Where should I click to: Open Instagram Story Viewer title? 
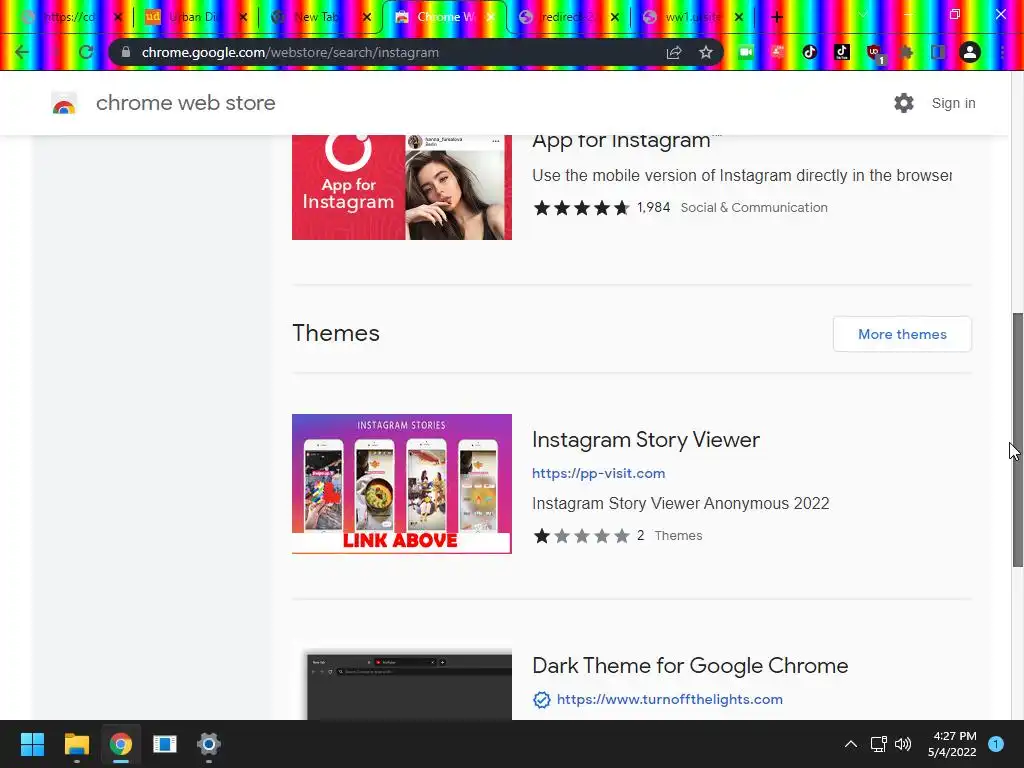click(x=645, y=440)
